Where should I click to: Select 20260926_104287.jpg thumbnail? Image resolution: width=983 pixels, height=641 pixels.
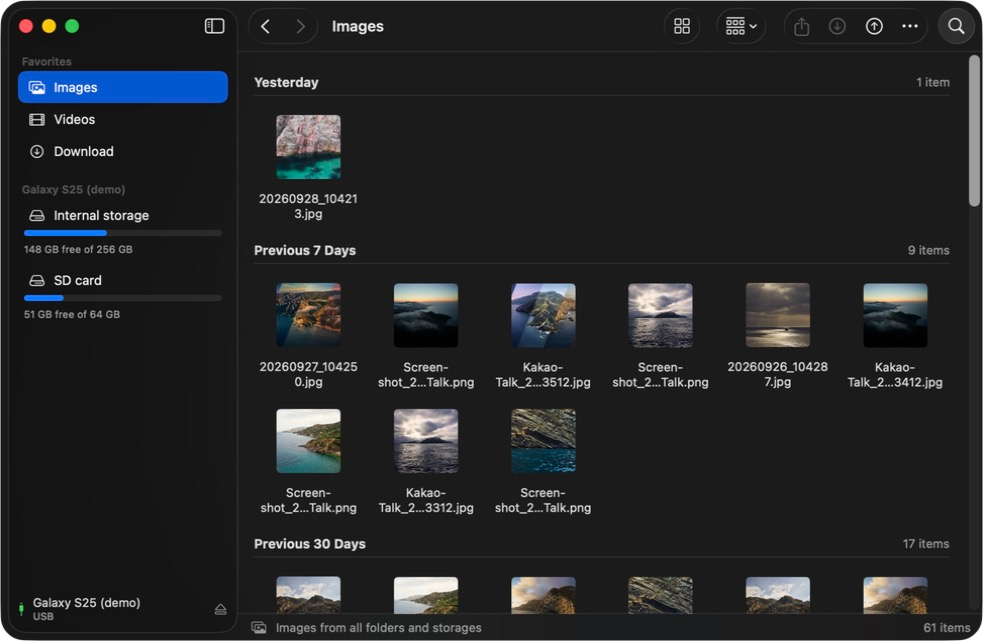point(777,315)
